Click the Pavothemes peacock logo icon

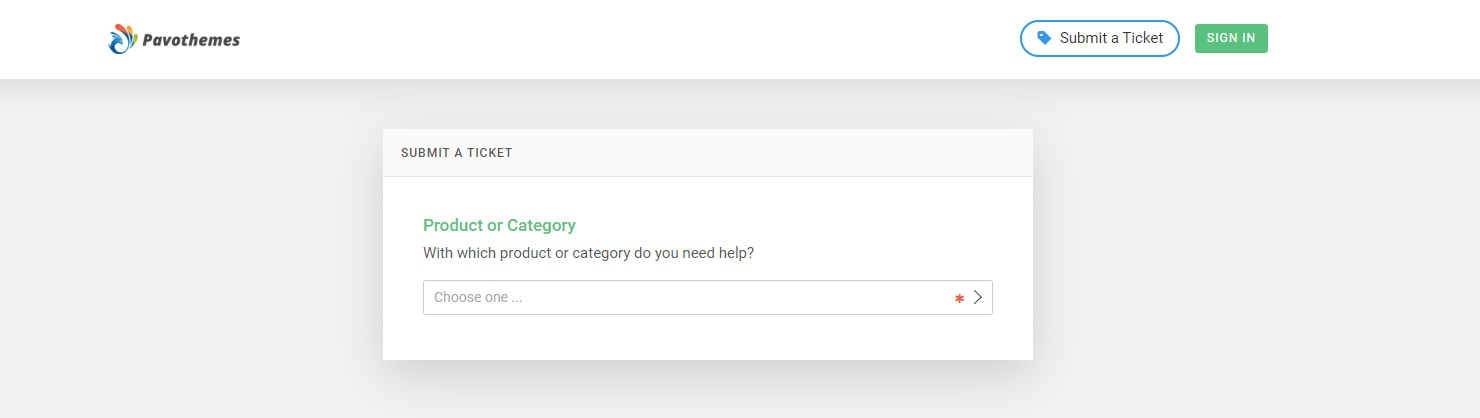click(x=122, y=39)
